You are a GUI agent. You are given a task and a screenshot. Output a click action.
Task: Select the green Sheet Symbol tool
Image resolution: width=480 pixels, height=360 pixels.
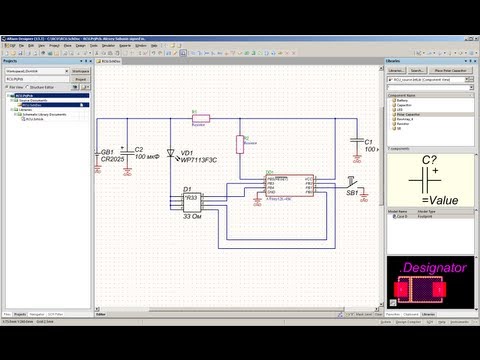pyautogui.click(x=246, y=53)
